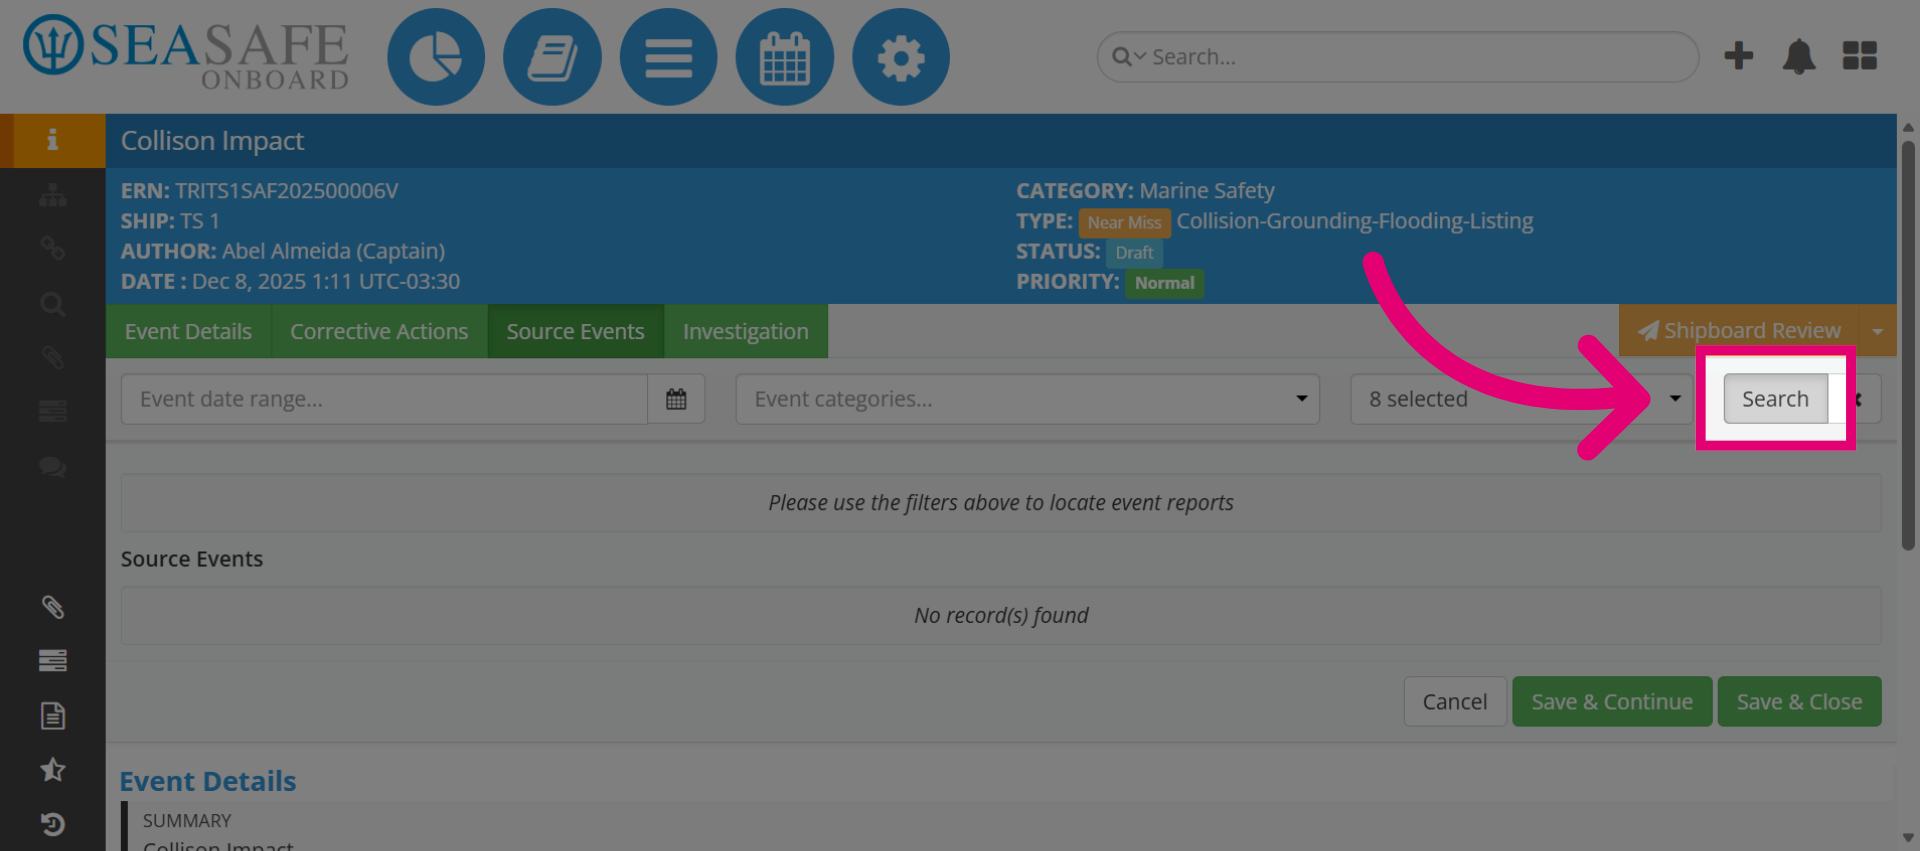Image resolution: width=1920 pixels, height=851 pixels.
Task: Open the settings gear circle icon
Action: (x=900, y=57)
